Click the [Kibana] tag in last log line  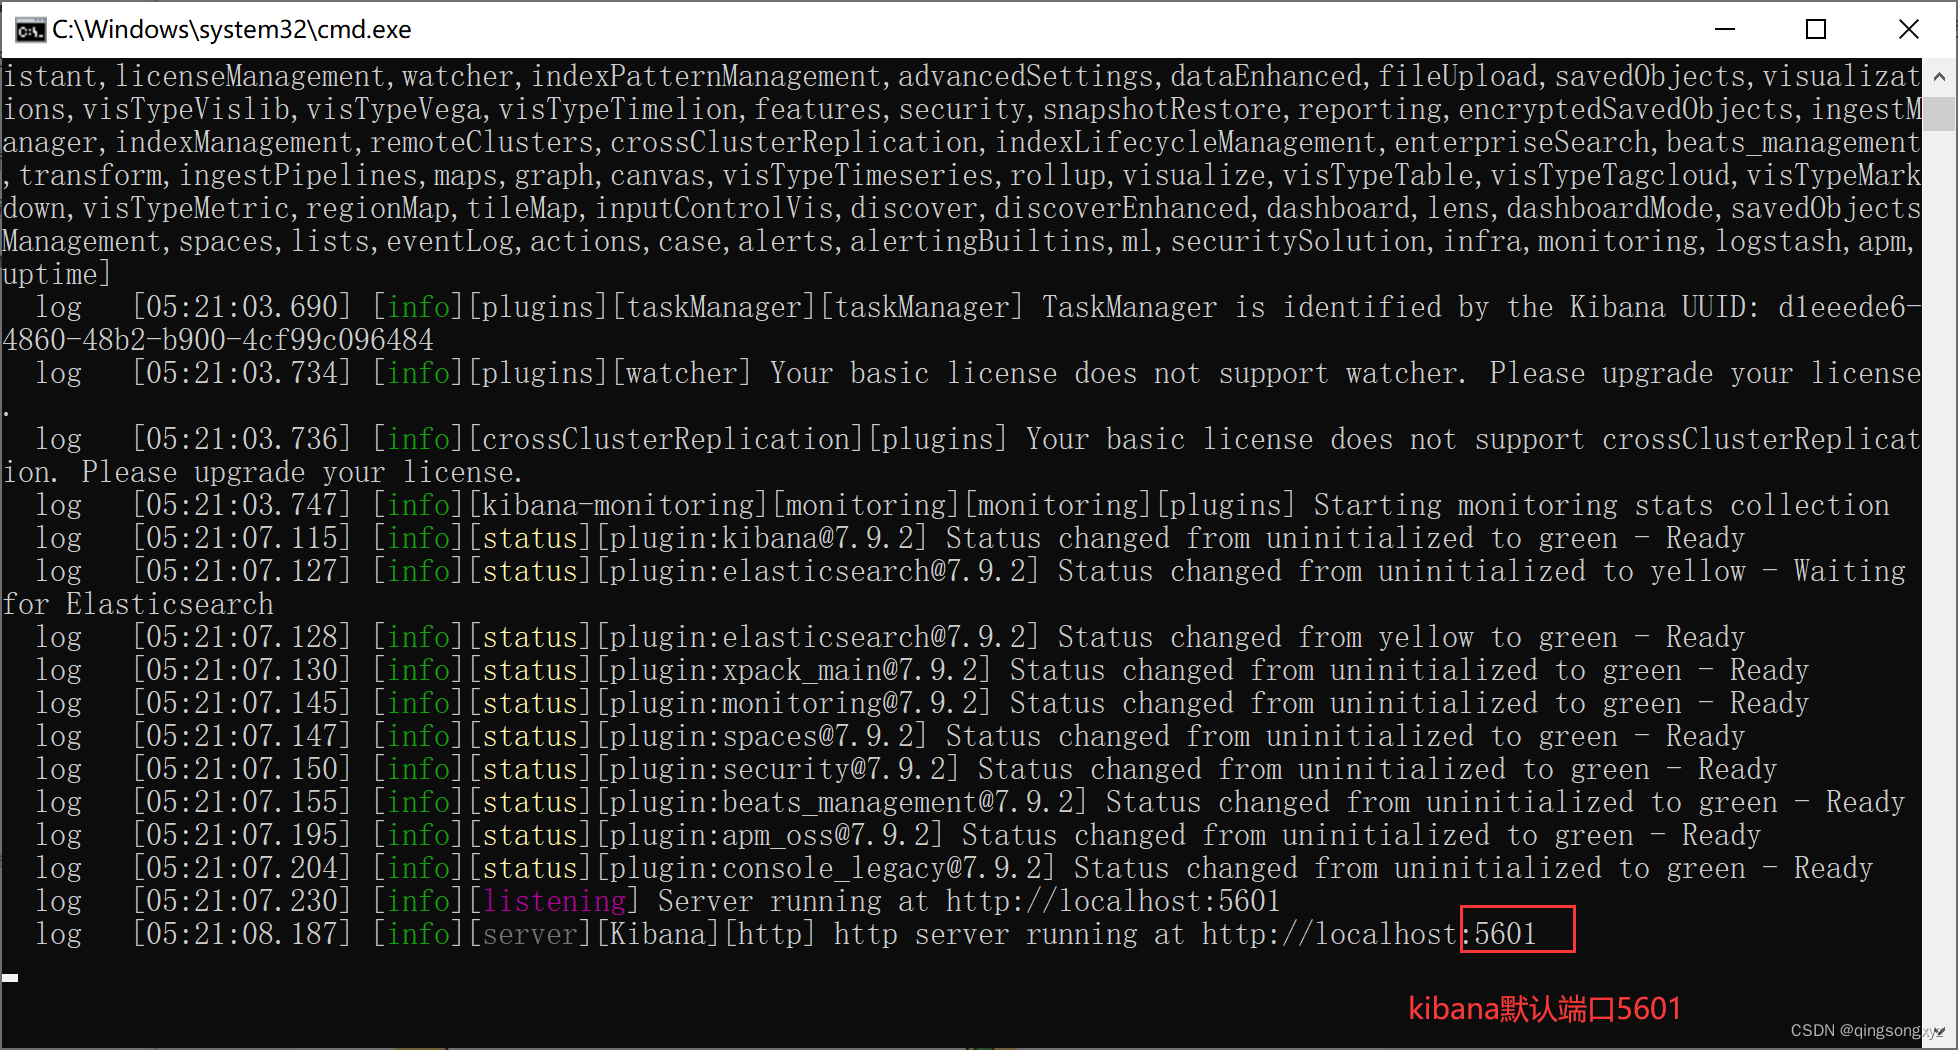coord(659,934)
